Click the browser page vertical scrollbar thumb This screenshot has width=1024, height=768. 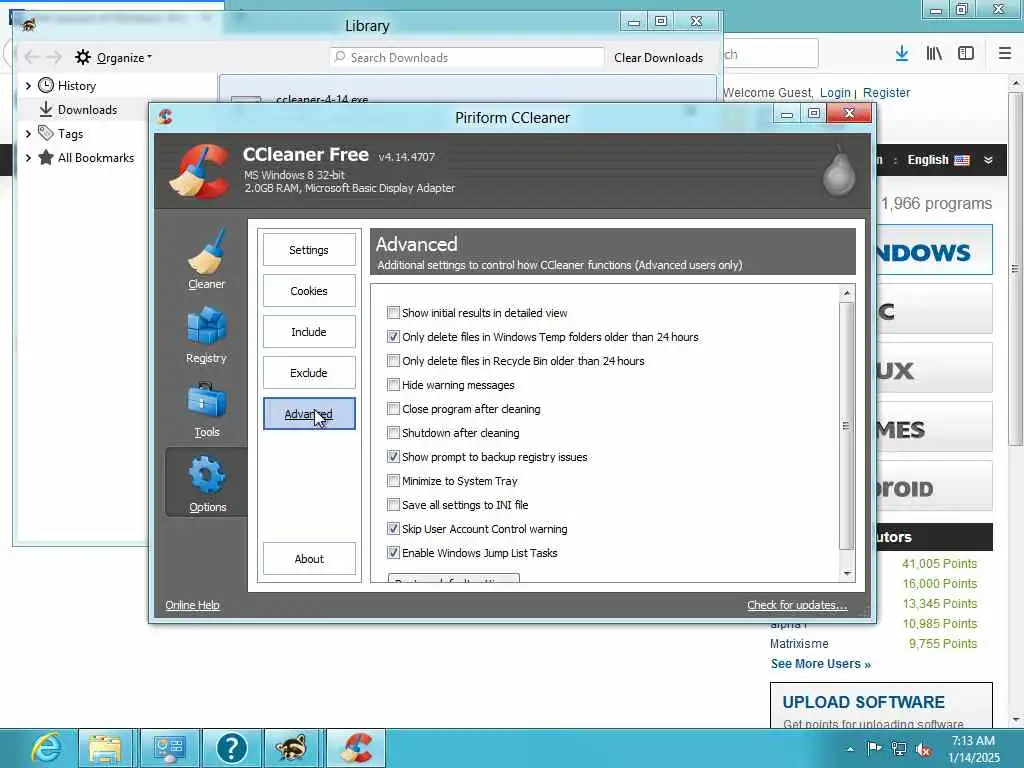click(1016, 269)
